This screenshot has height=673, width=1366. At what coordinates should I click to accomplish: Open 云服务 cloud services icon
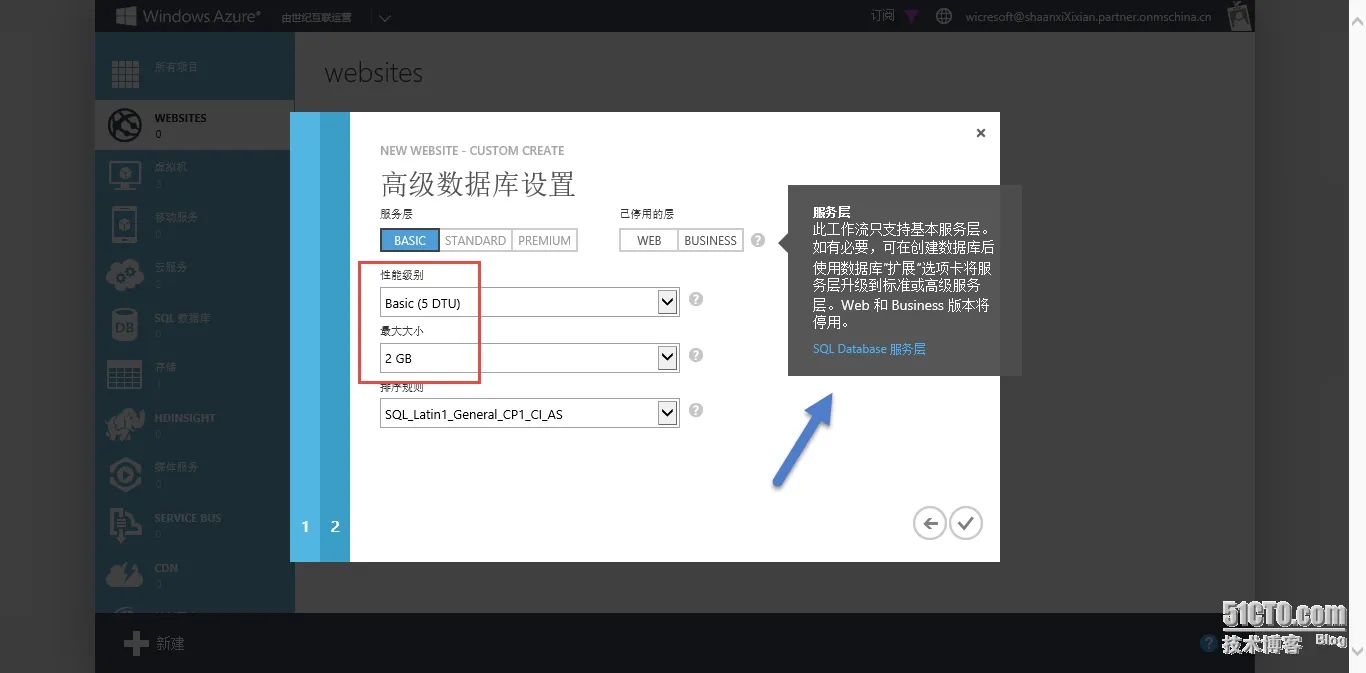[125, 274]
